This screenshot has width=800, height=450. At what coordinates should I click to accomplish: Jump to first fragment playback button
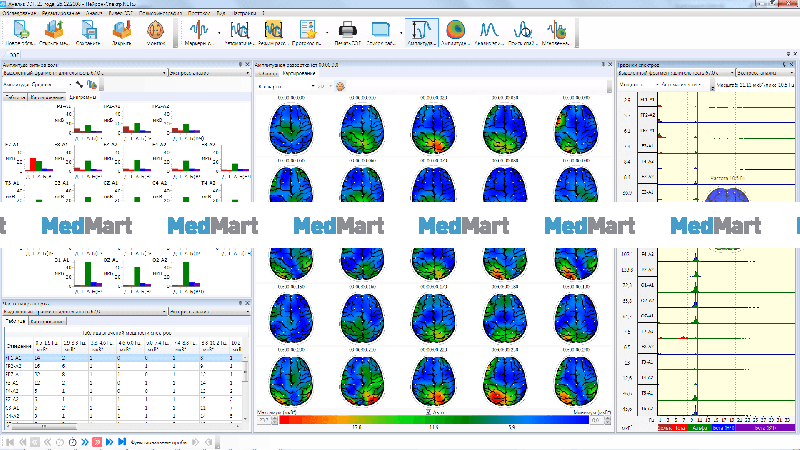tap(10, 442)
